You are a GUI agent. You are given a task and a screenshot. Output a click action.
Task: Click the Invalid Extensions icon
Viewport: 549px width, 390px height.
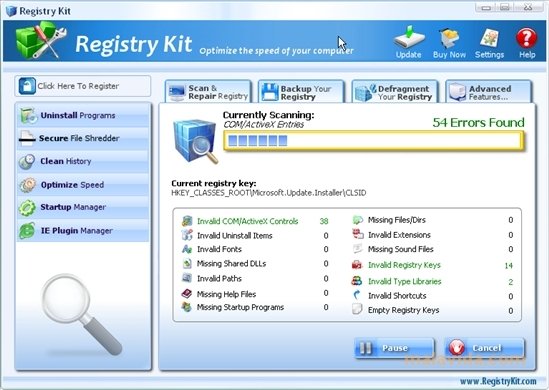click(357, 234)
